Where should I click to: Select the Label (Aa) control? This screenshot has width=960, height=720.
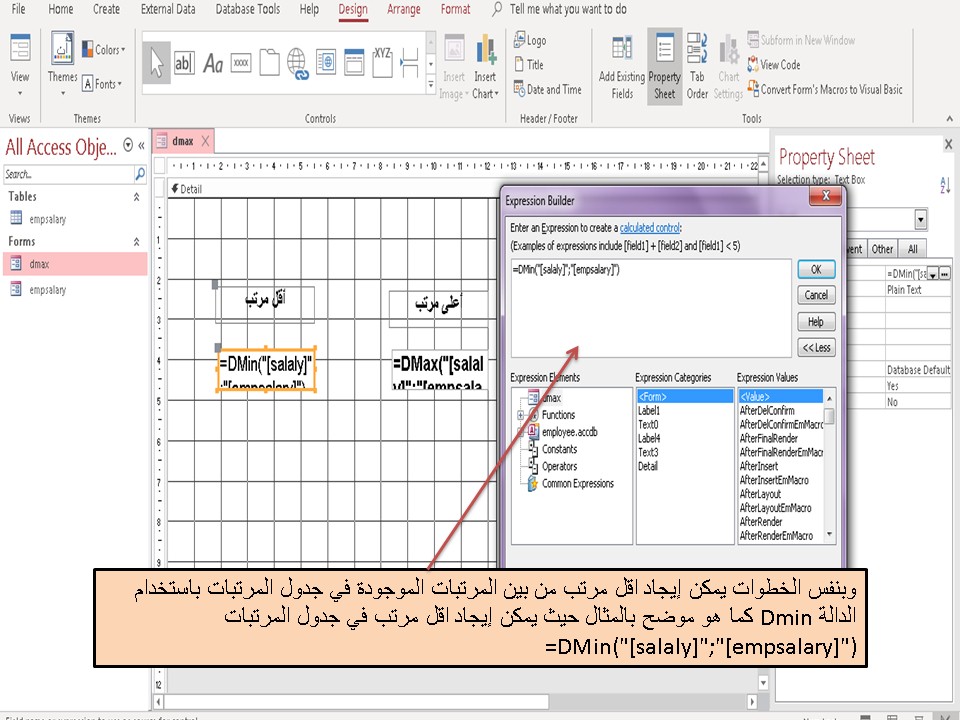tap(213, 62)
